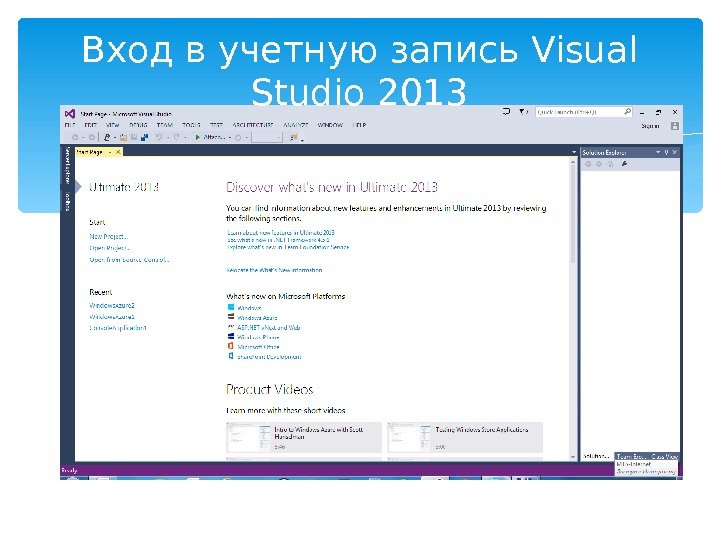Image resolution: width=720 pixels, height=540 pixels.
Task: Click the Solution Explorer Forward icon
Action: [599, 164]
